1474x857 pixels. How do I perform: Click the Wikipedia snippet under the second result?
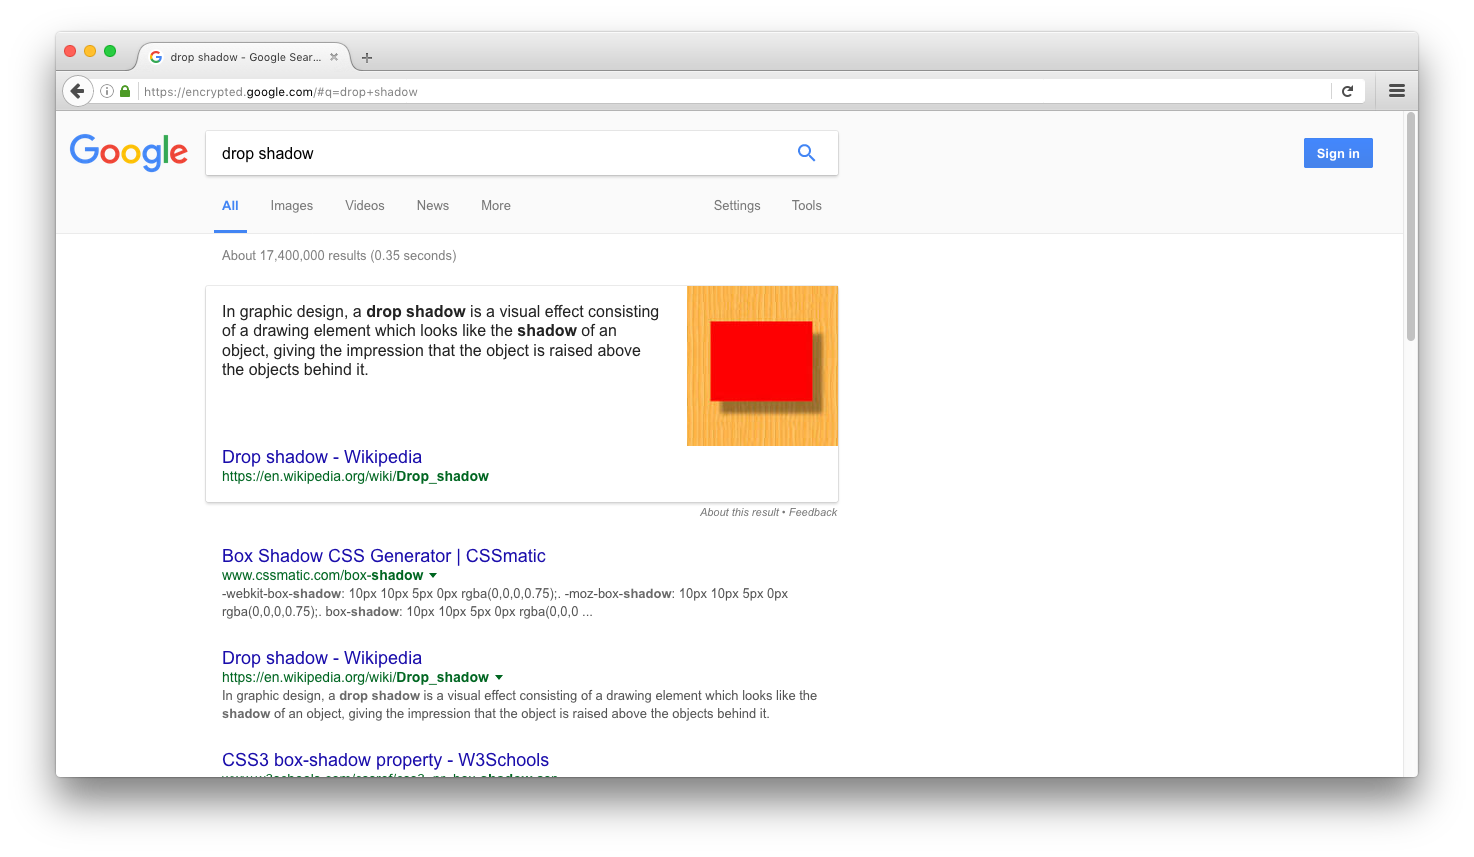[x=519, y=705]
